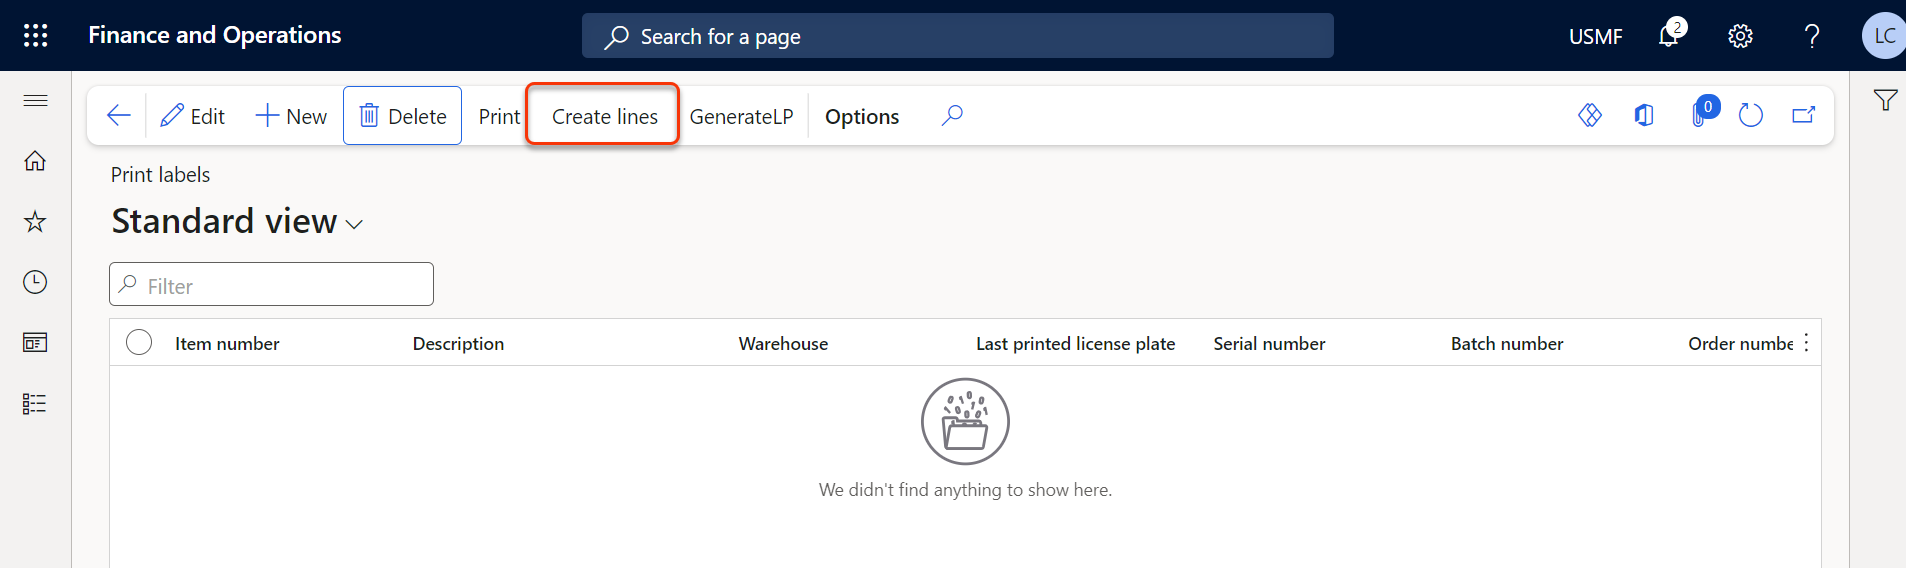Viewport: 1906px width, 568px height.
Task: Open Recent clock icon in sidebar
Action: point(35,282)
